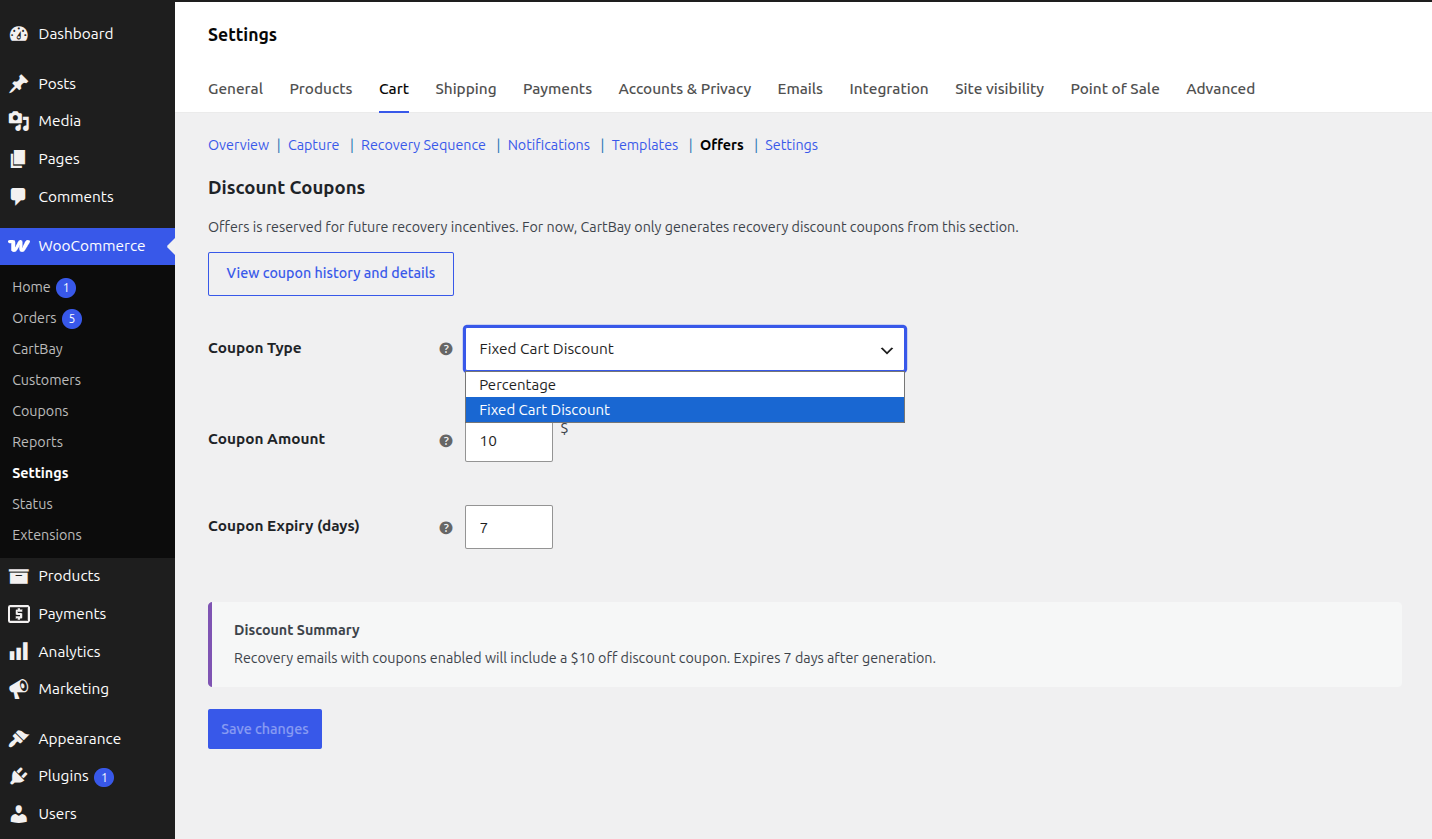Collapse the Coupon Type dropdown chevron
1432x839 pixels.
click(886, 350)
